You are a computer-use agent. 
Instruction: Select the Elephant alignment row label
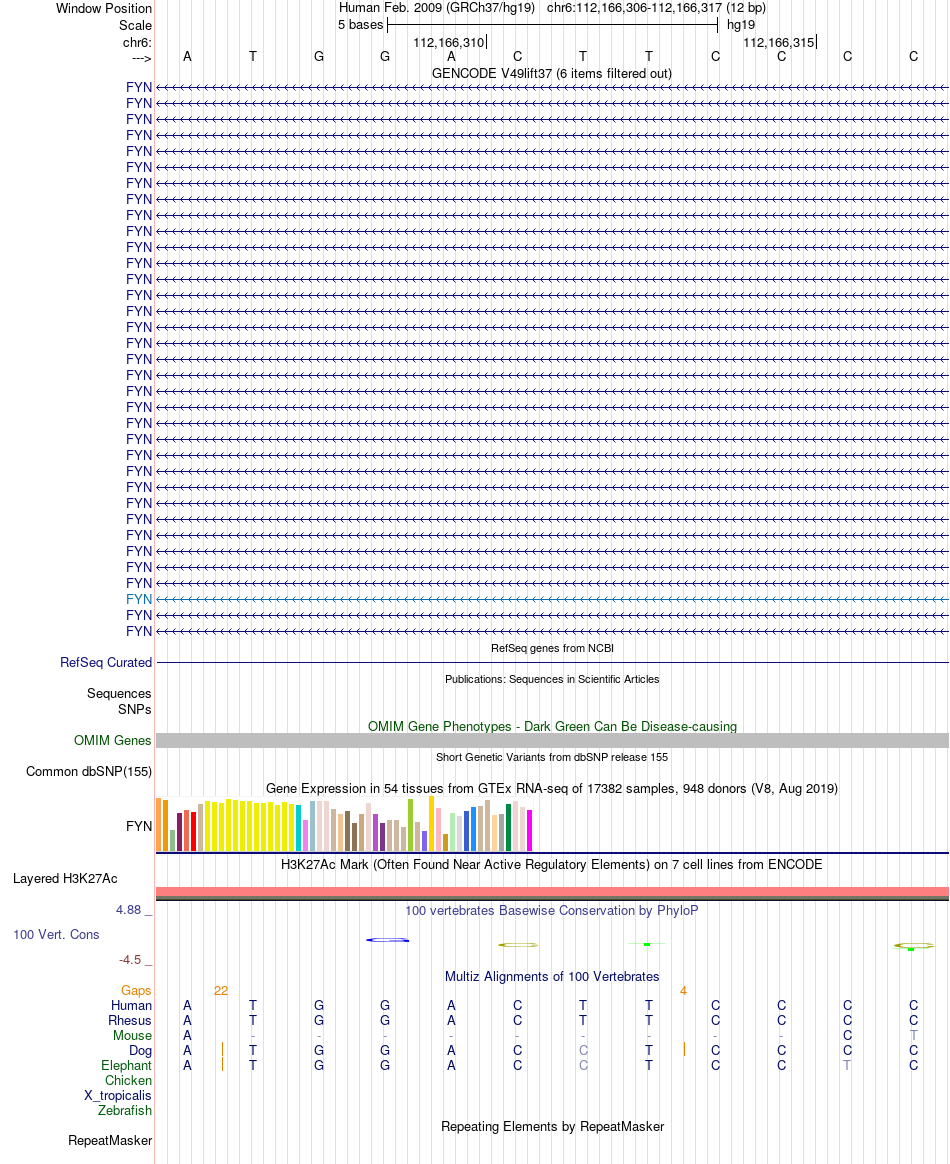pyautogui.click(x=126, y=1065)
